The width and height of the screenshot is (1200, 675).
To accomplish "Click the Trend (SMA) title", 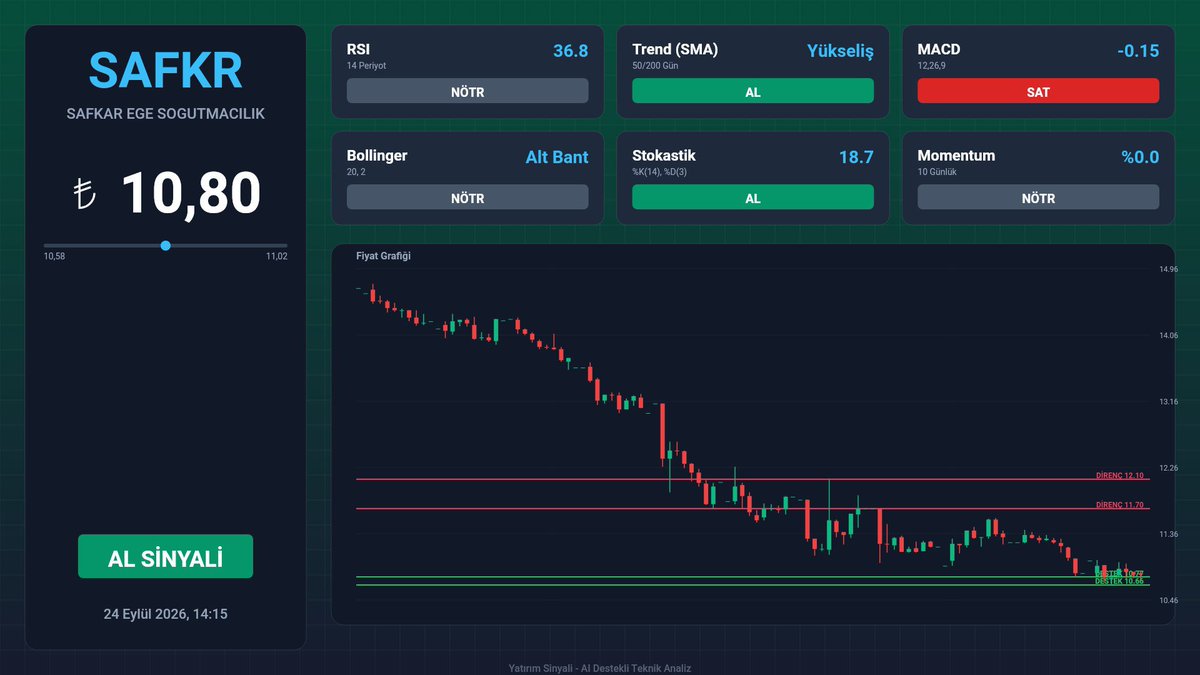I will [675, 49].
